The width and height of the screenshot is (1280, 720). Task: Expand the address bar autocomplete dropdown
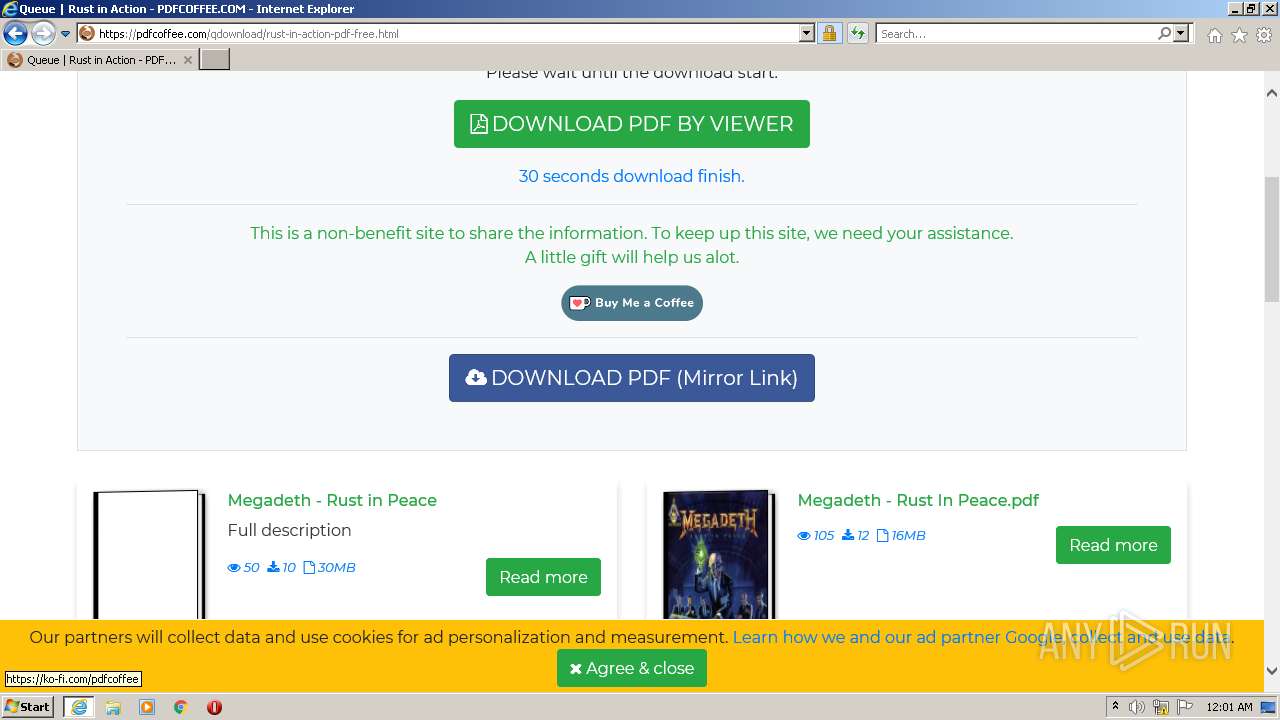(807, 33)
